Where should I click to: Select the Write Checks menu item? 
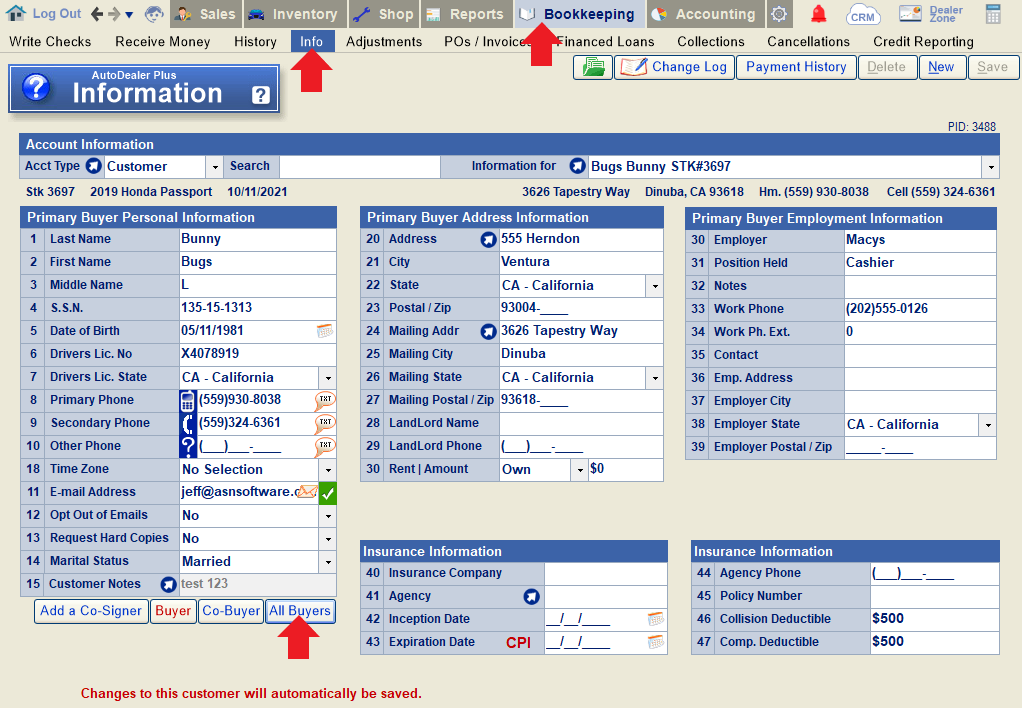(50, 42)
